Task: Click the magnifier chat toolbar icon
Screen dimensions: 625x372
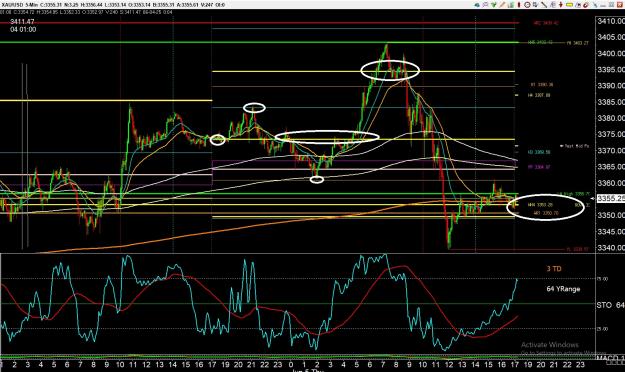Action: tap(485, 5)
